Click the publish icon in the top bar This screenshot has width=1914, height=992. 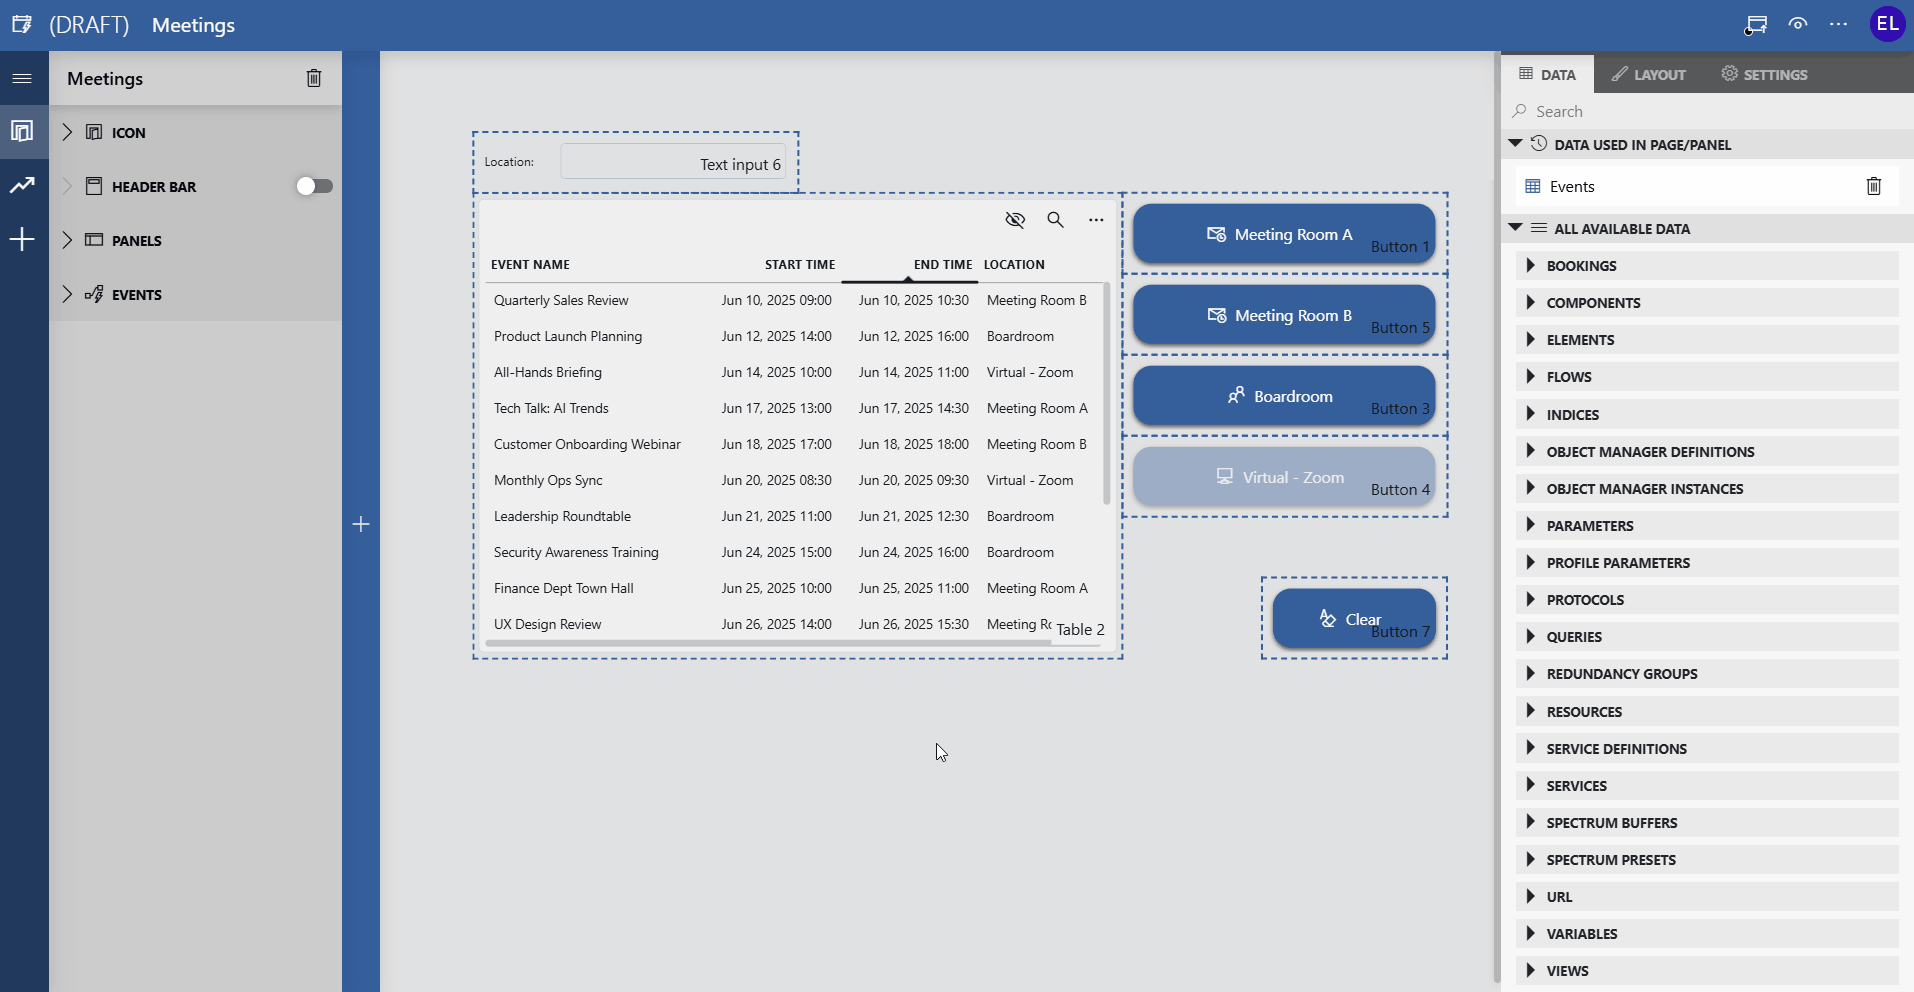click(1754, 24)
